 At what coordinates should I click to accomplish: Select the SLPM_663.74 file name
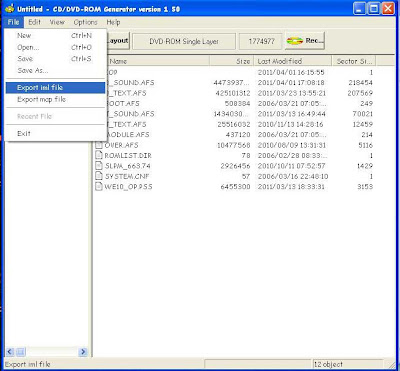click(x=128, y=166)
